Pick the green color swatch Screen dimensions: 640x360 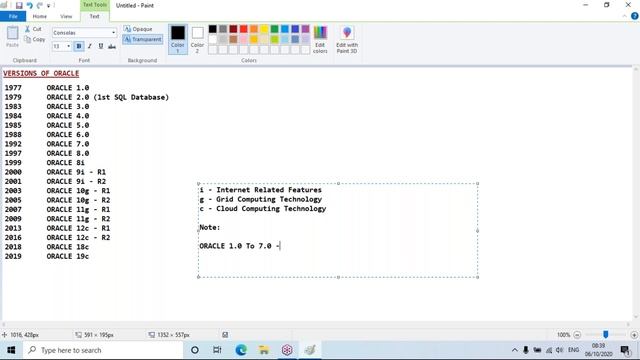pos(274,29)
